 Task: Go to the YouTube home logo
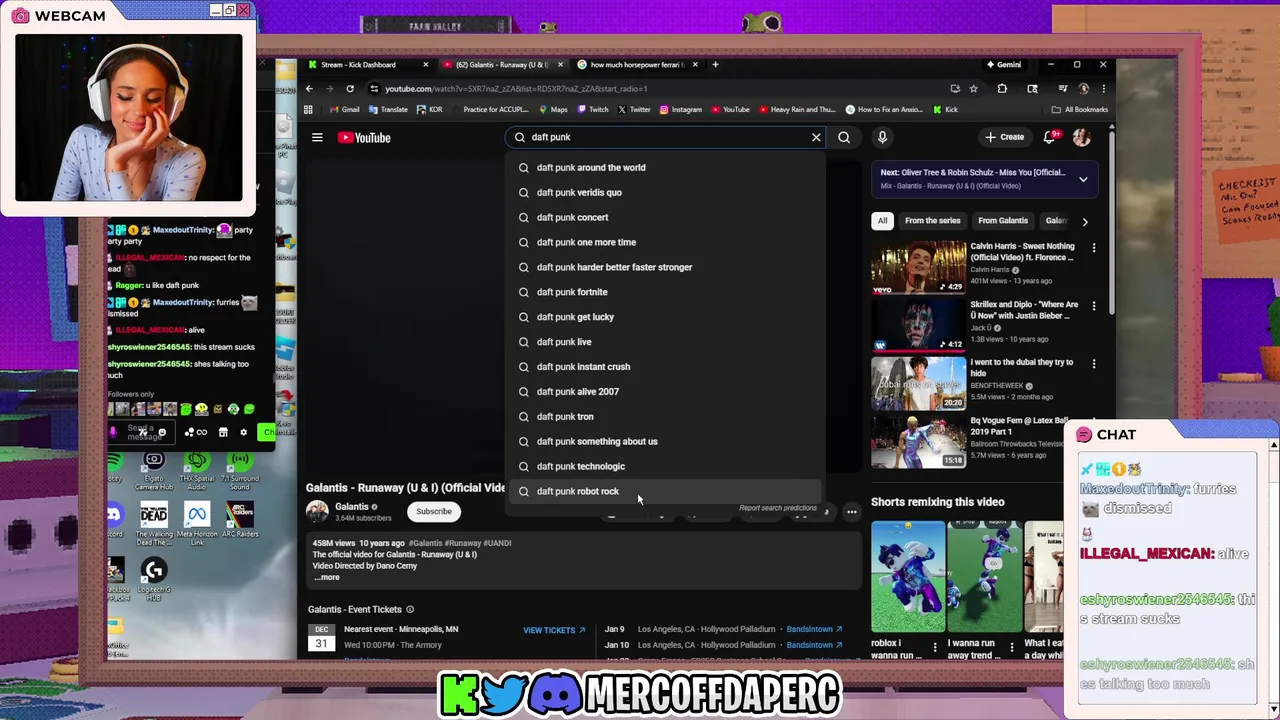364,138
